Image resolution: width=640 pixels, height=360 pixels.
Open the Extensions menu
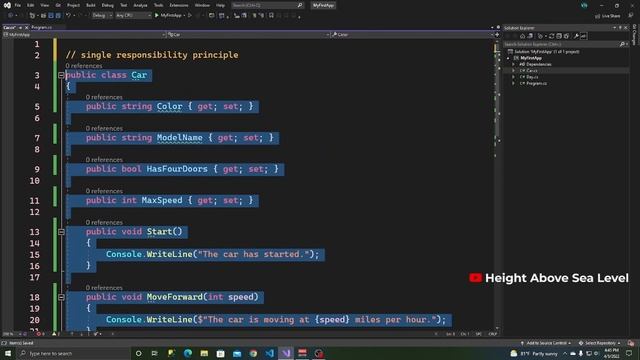coord(179,5)
